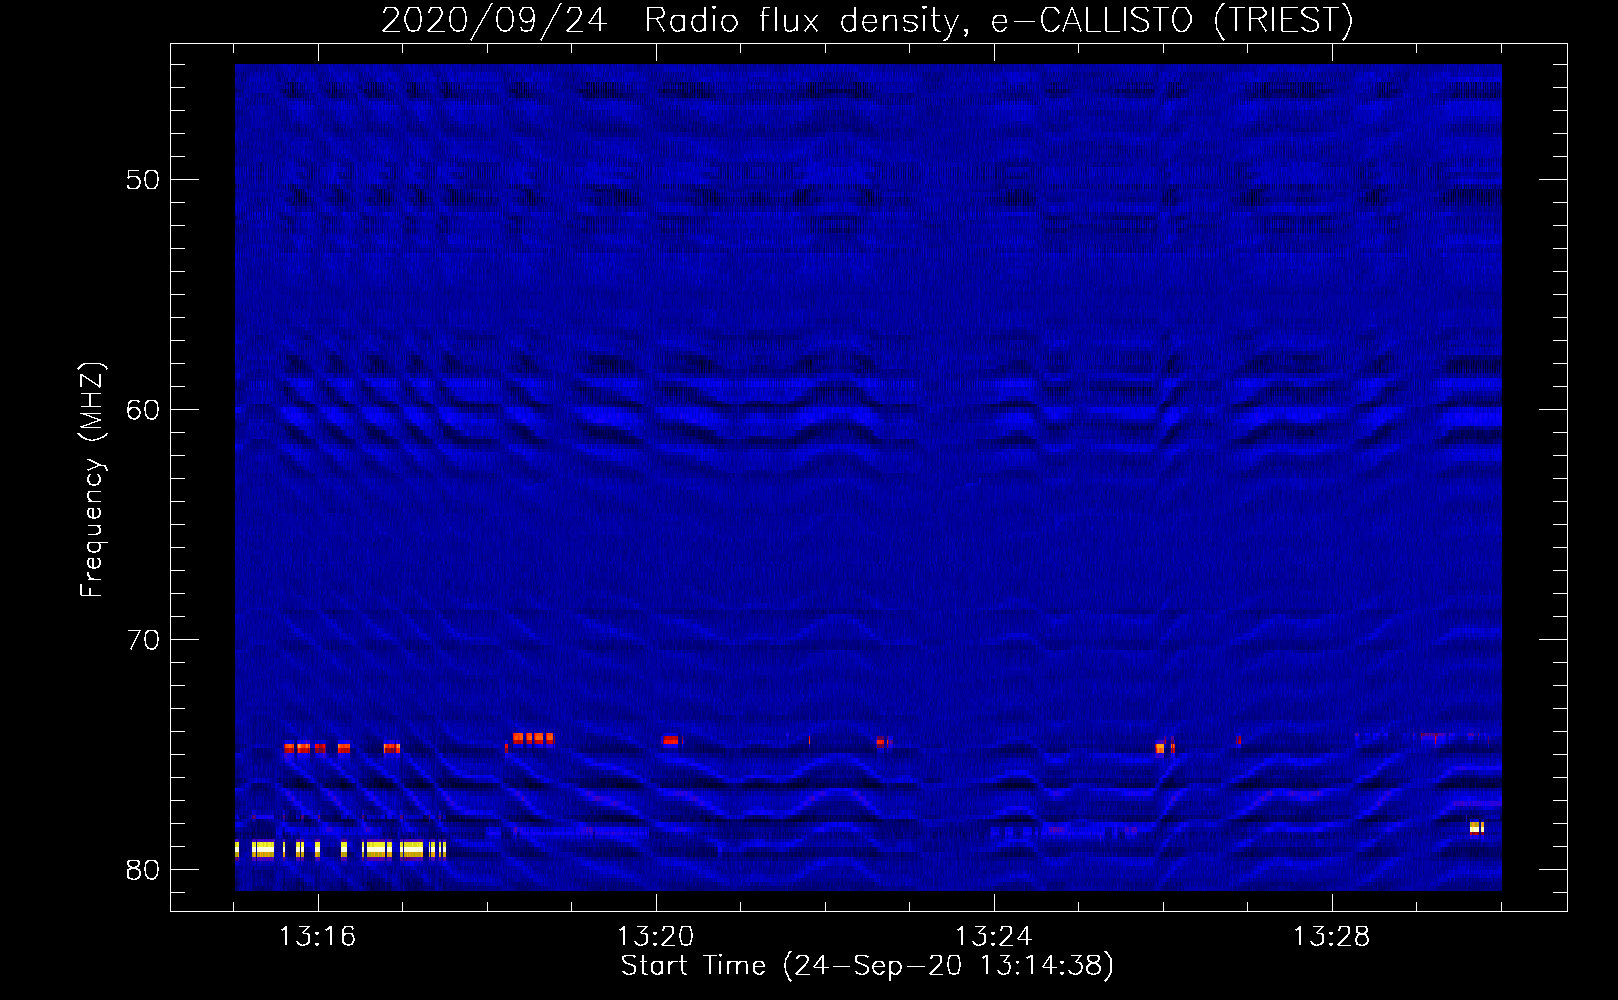This screenshot has height=1000, width=1618.
Task: Click the 'Start Time (24-Sep-20 13:14:38)' label
Action: [x=867, y=966]
